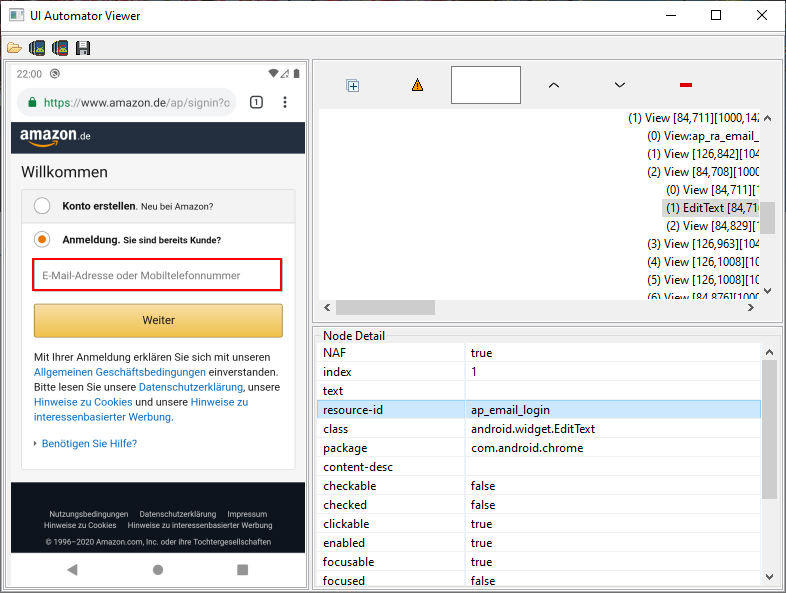Go to the previous search result with the up chevron
The width and height of the screenshot is (786, 593).
554,85
